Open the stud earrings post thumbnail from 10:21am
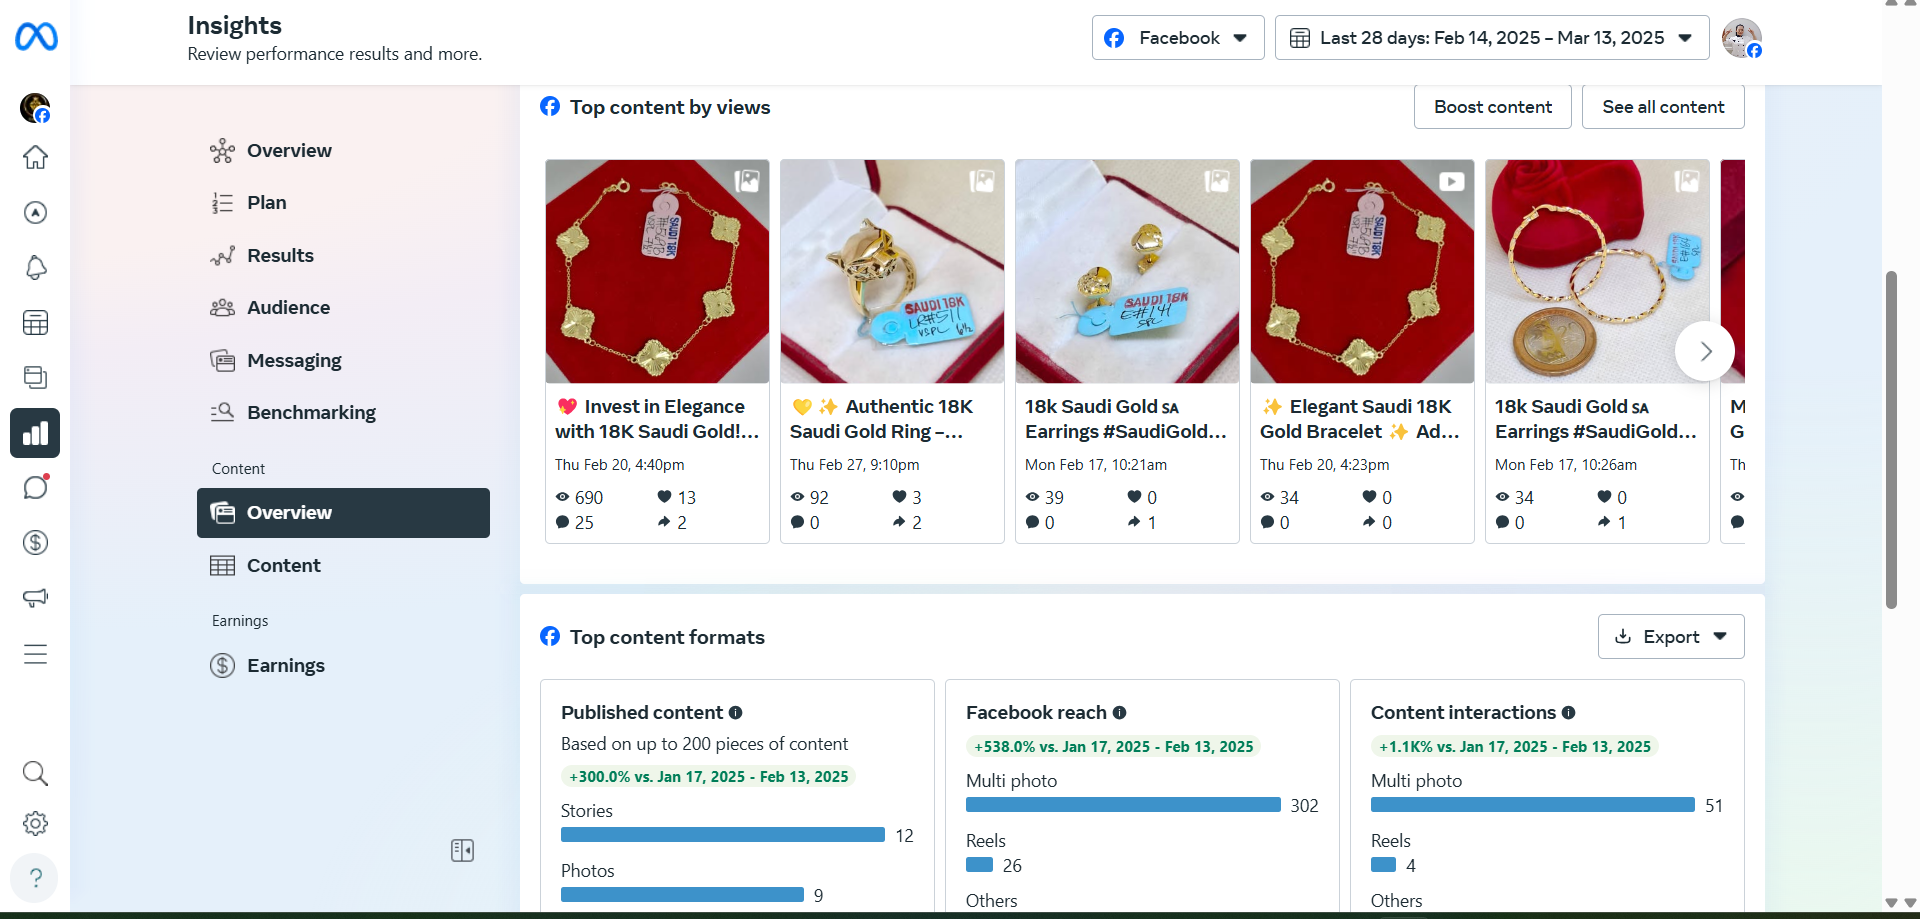The height and width of the screenshot is (919, 1920). (1127, 271)
